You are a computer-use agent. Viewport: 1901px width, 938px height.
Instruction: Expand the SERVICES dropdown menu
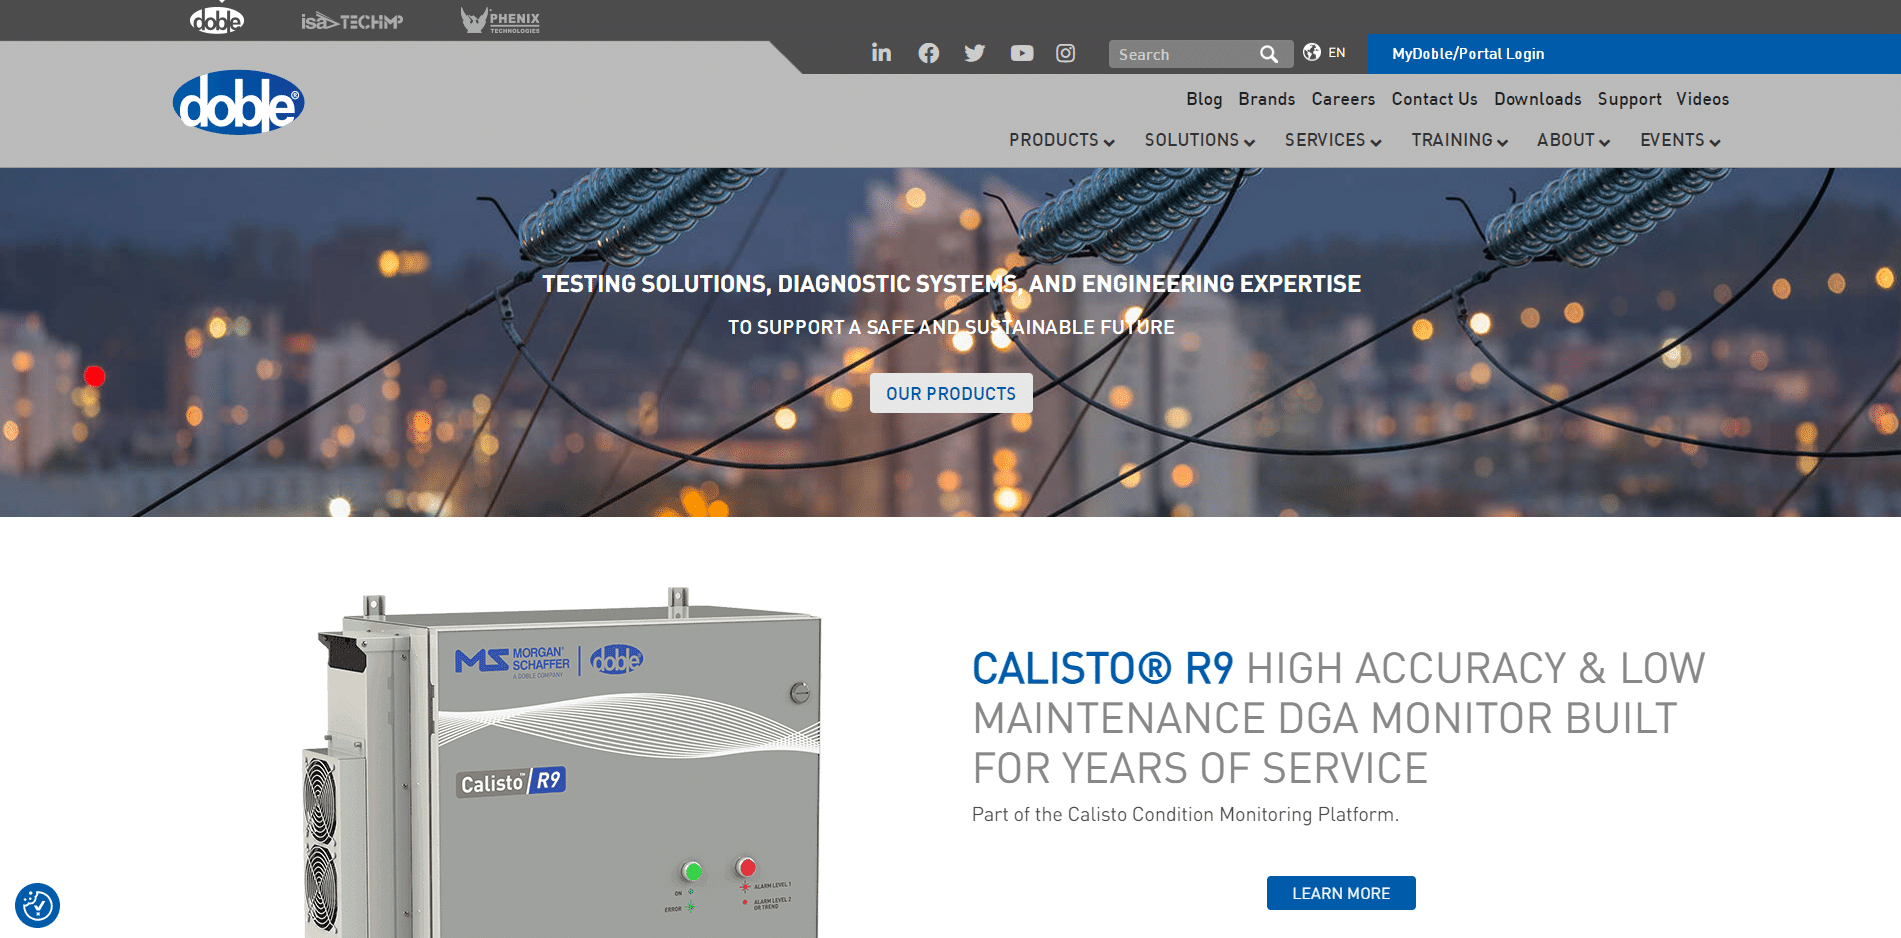[1333, 140]
